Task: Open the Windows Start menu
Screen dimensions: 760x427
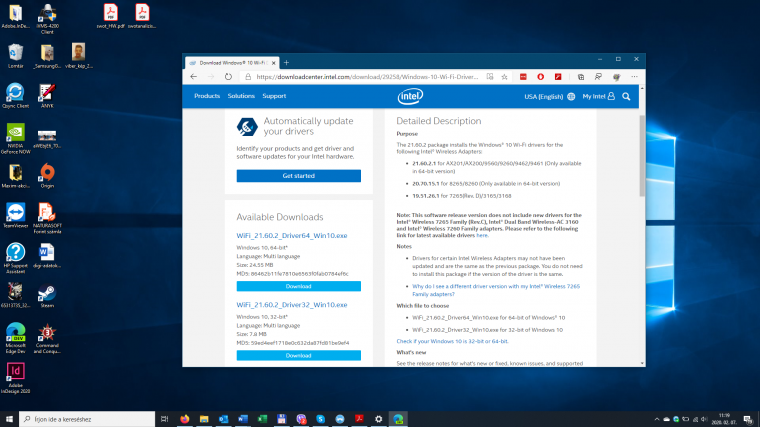Action: point(9,419)
